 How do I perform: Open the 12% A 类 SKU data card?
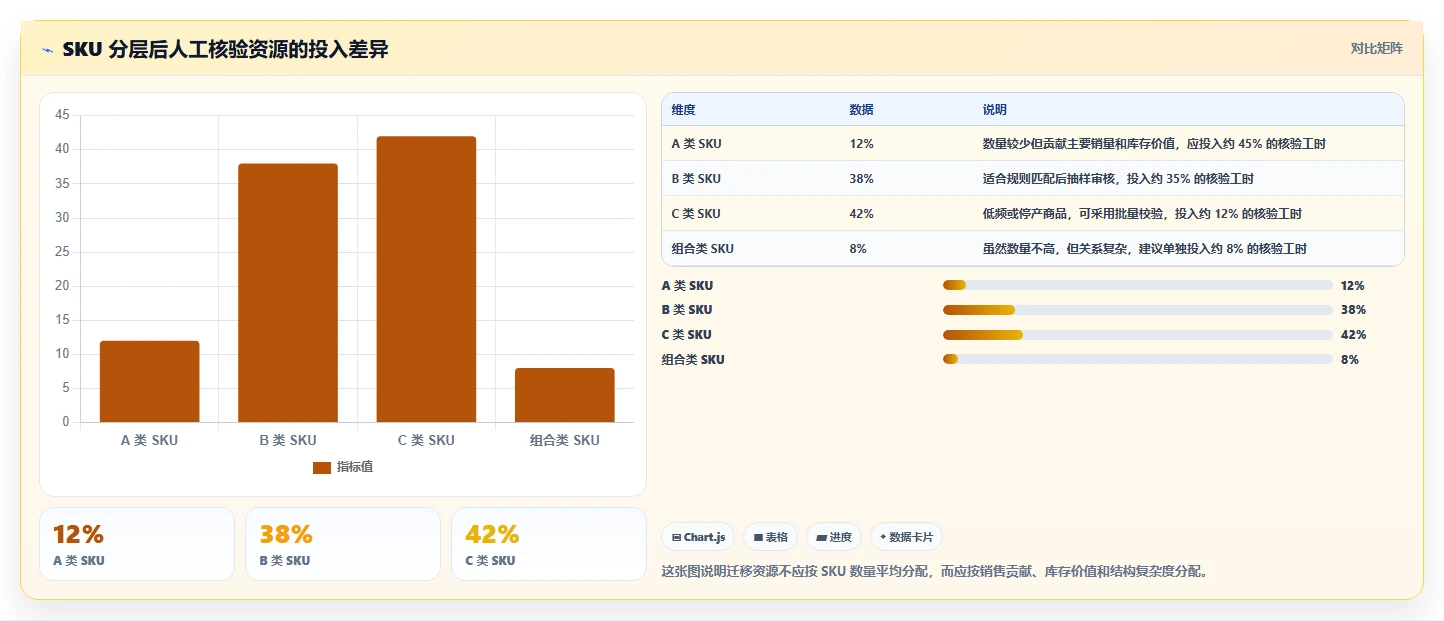137,544
